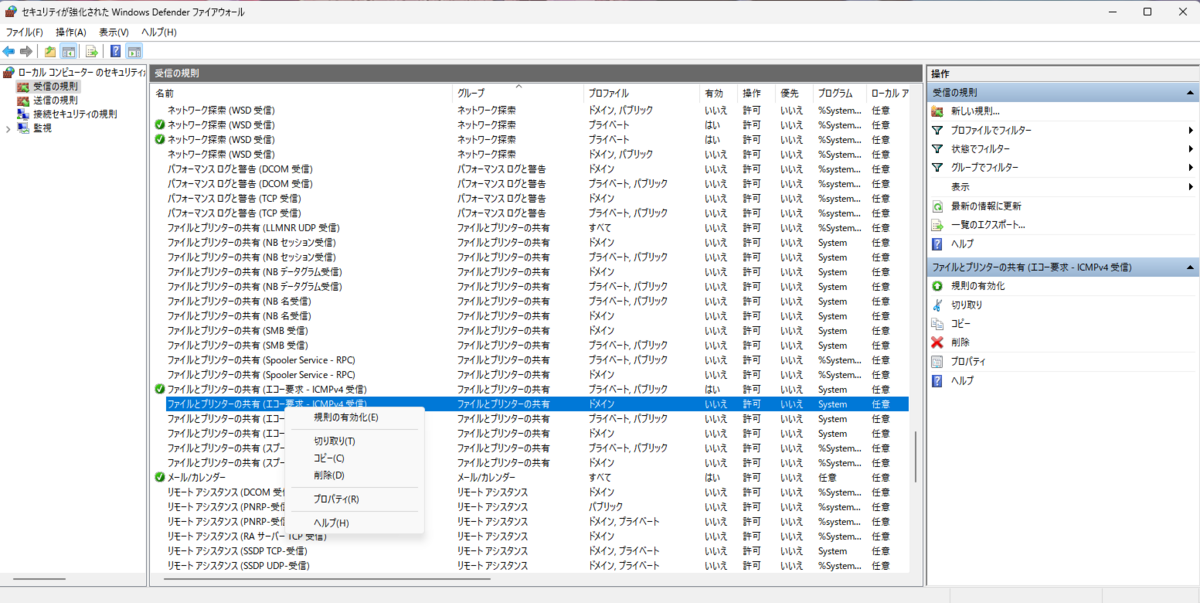Click green check icon of メール/カレンダー rule
The image size is (1200, 603).
point(160,477)
